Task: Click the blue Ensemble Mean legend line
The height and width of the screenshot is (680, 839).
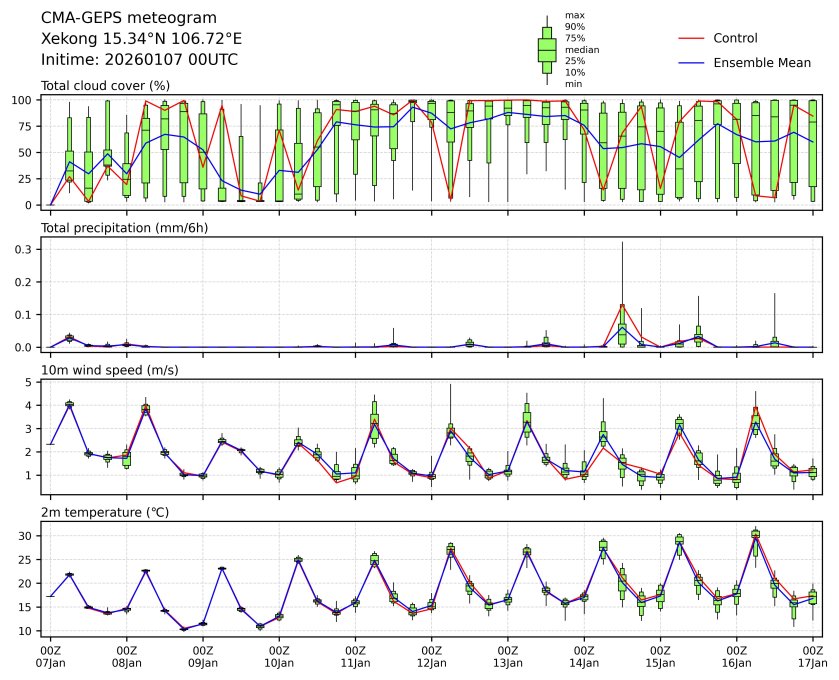Action: [x=691, y=63]
